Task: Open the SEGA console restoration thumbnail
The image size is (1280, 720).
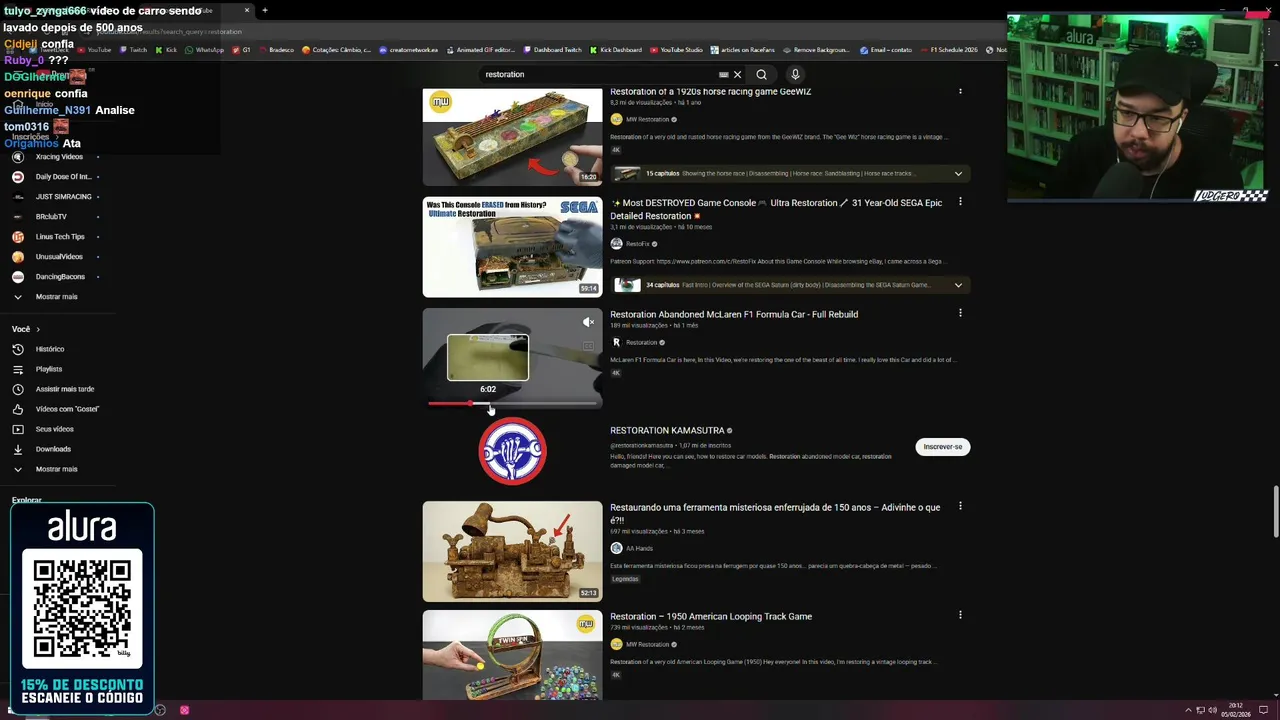Action: click(x=512, y=247)
